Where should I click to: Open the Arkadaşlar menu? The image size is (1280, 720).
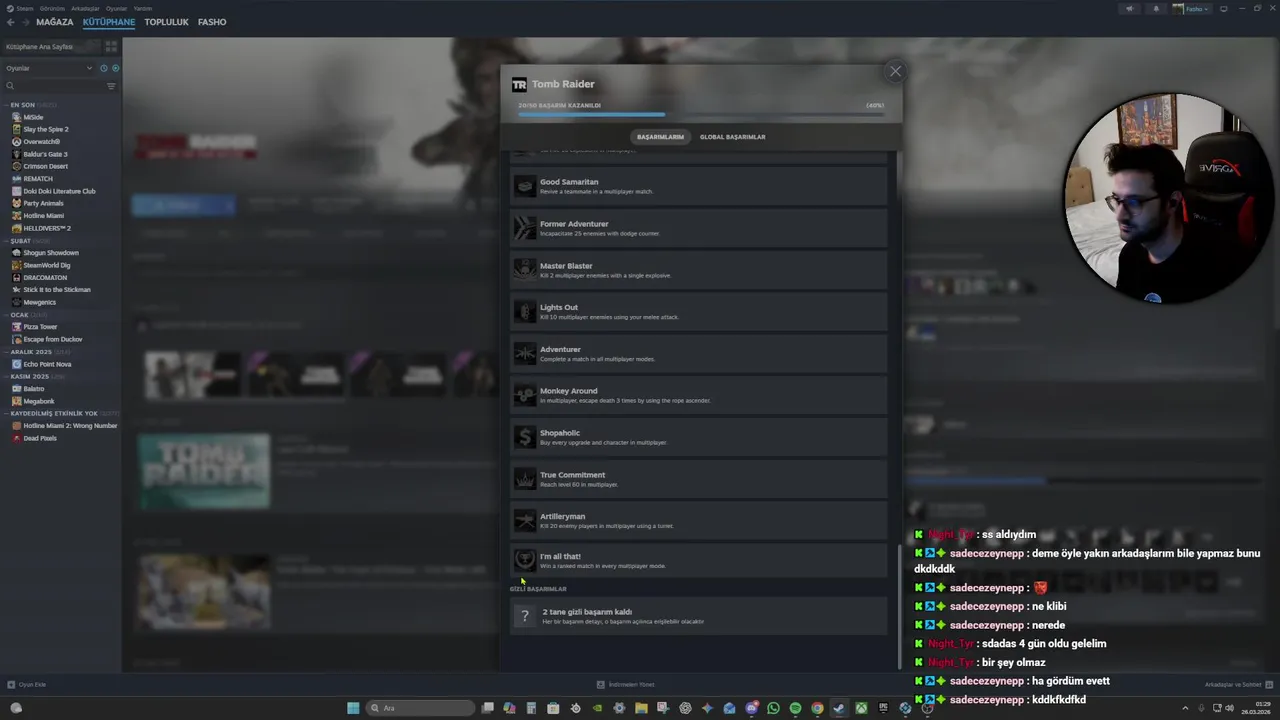tap(85, 8)
